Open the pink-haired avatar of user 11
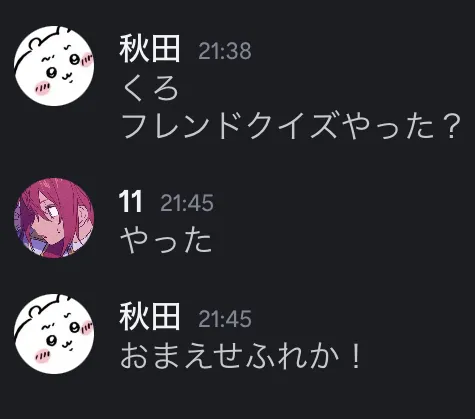Viewport: 475px width, 419px height. pyautogui.click(x=54, y=218)
